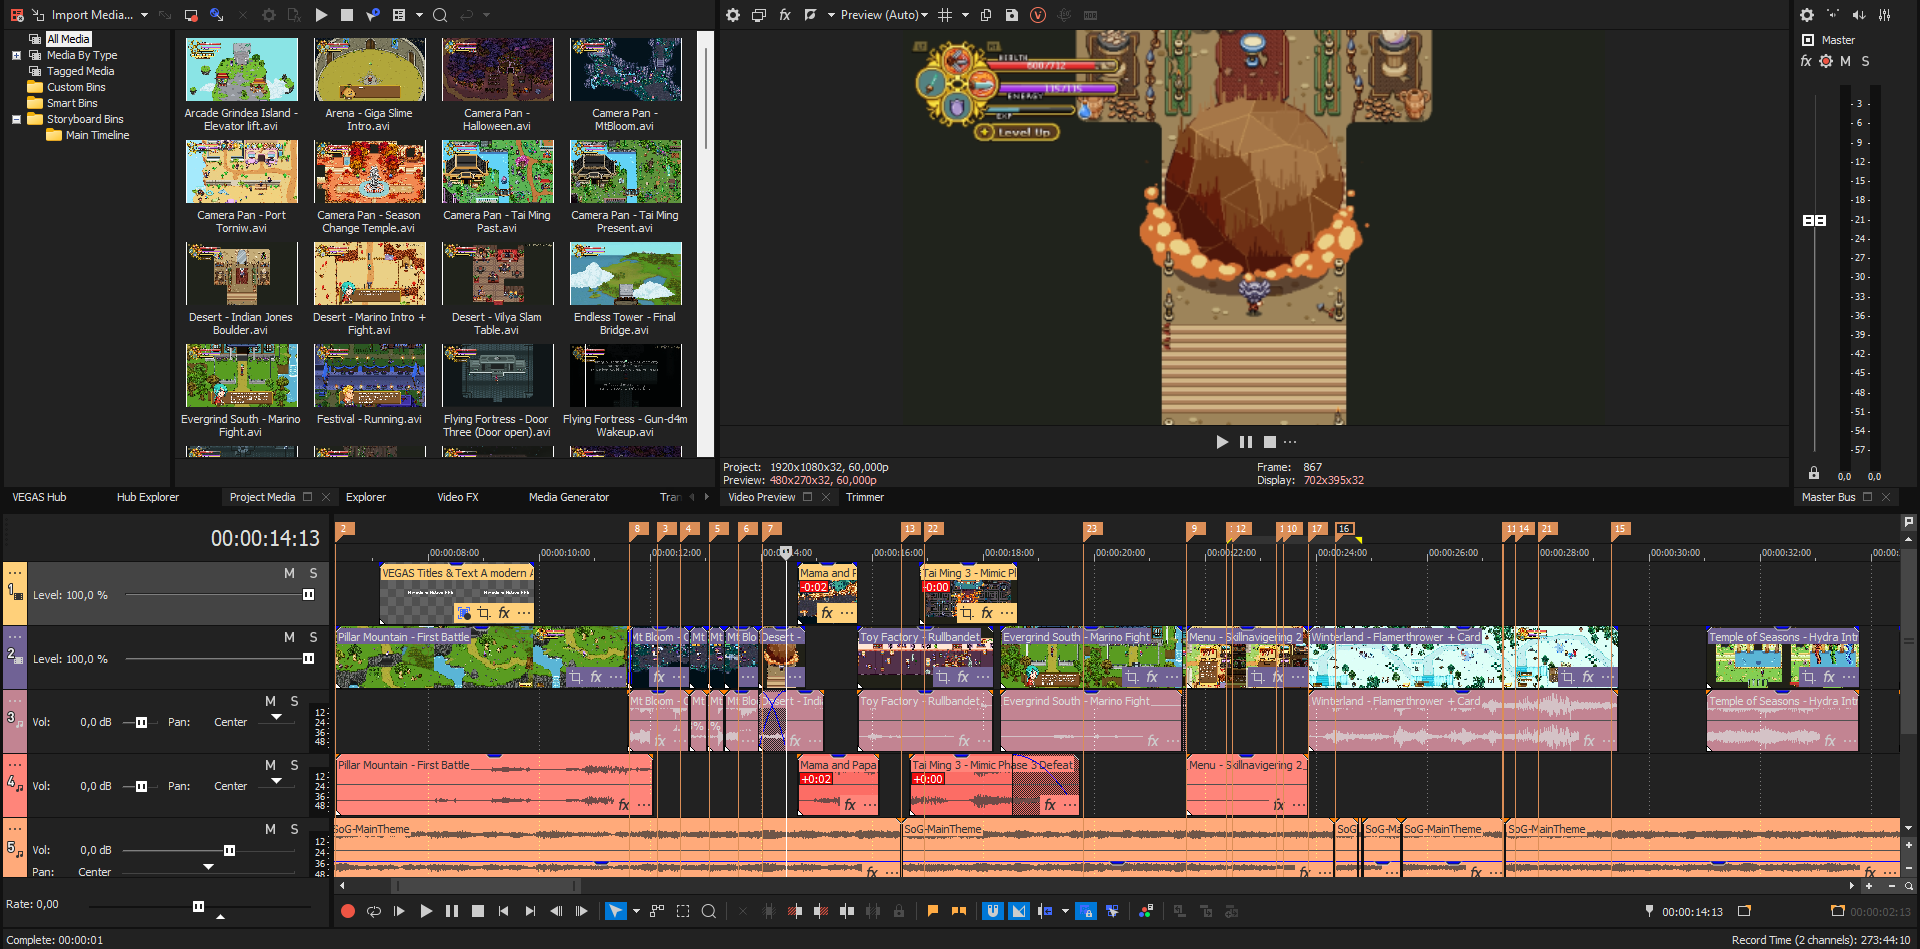
Task: Click Level Up button in preview
Action: pyautogui.click(x=1017, y=132)
